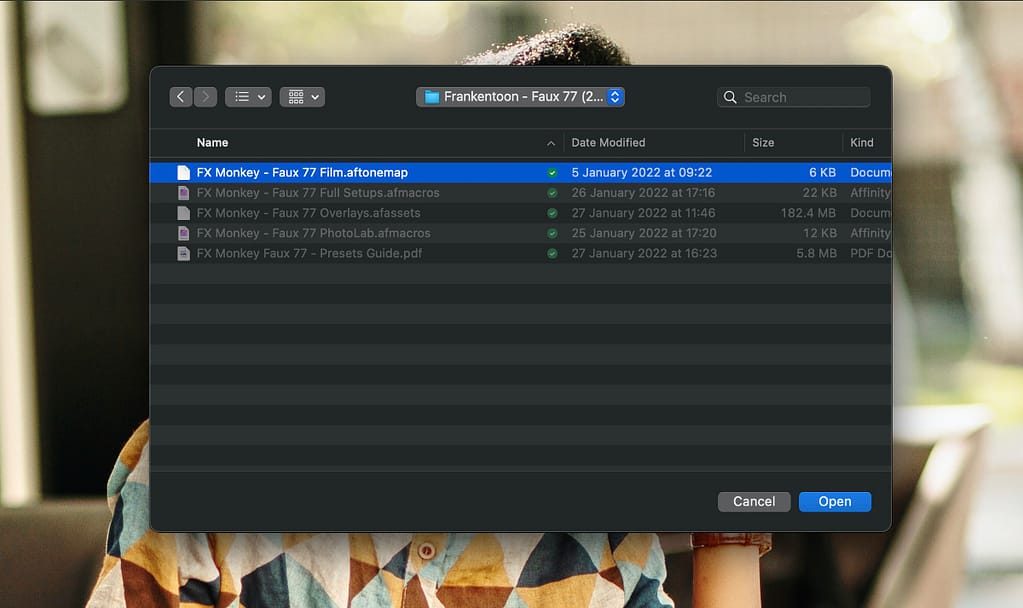Click the green checkmark beside Presets Guide.pdf

point(552,253)
